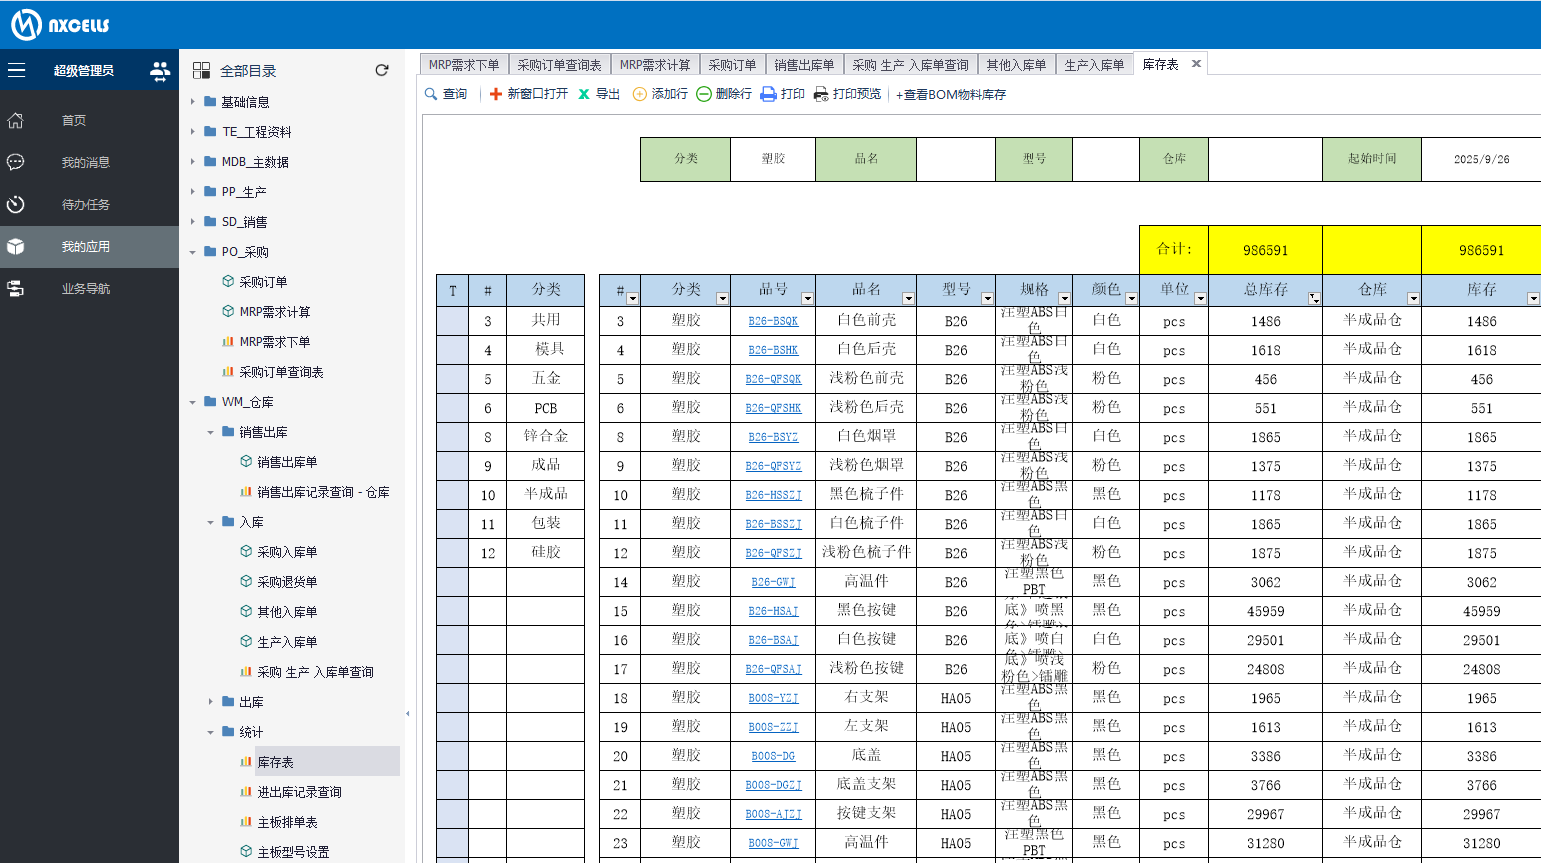Select the 查询 search icon in toolbar

click(446, 95)
